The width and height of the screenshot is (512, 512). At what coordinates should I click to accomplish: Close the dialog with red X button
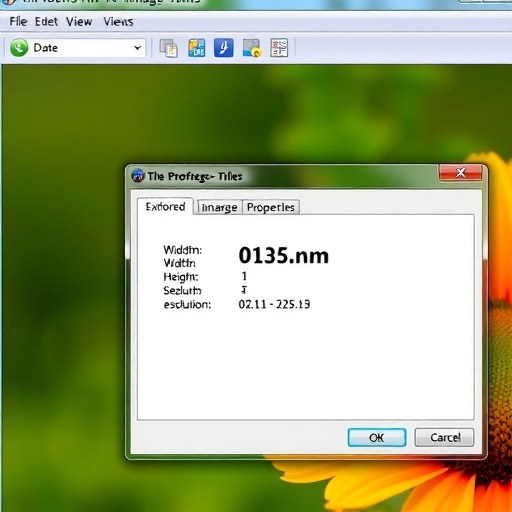460,173
